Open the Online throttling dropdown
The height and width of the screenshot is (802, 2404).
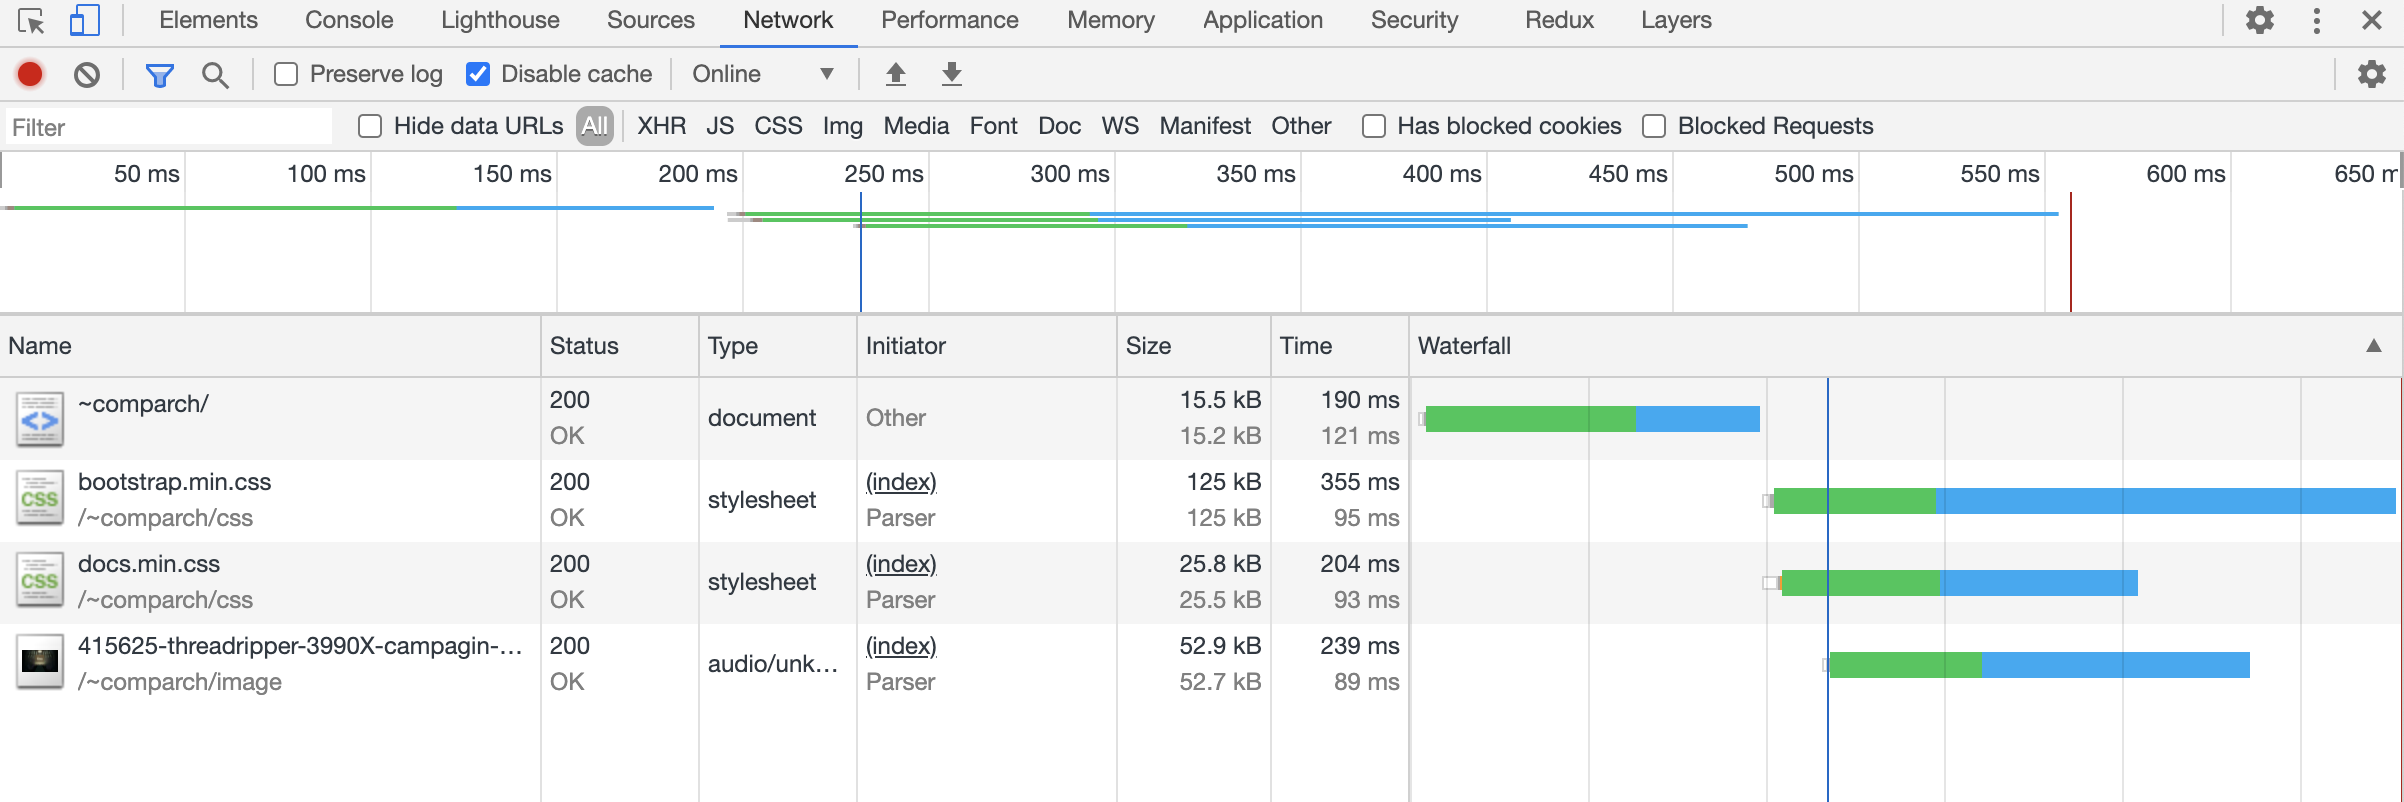click(762, 74)
